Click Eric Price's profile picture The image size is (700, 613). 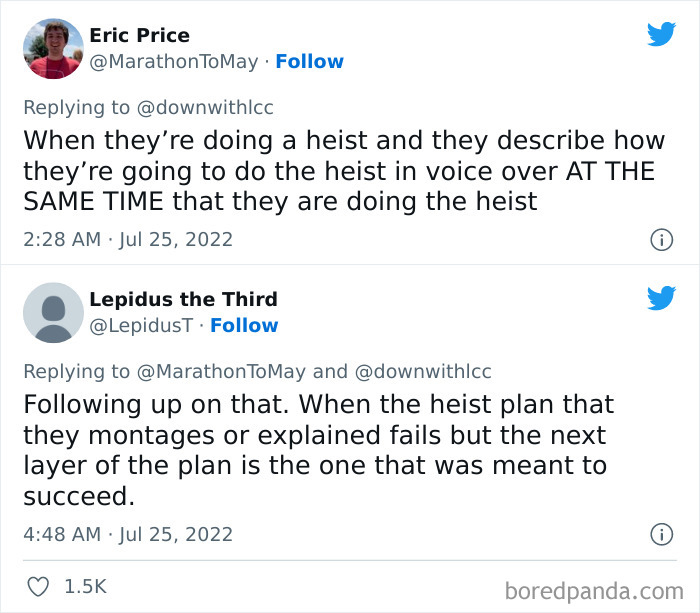pos(53,48)
